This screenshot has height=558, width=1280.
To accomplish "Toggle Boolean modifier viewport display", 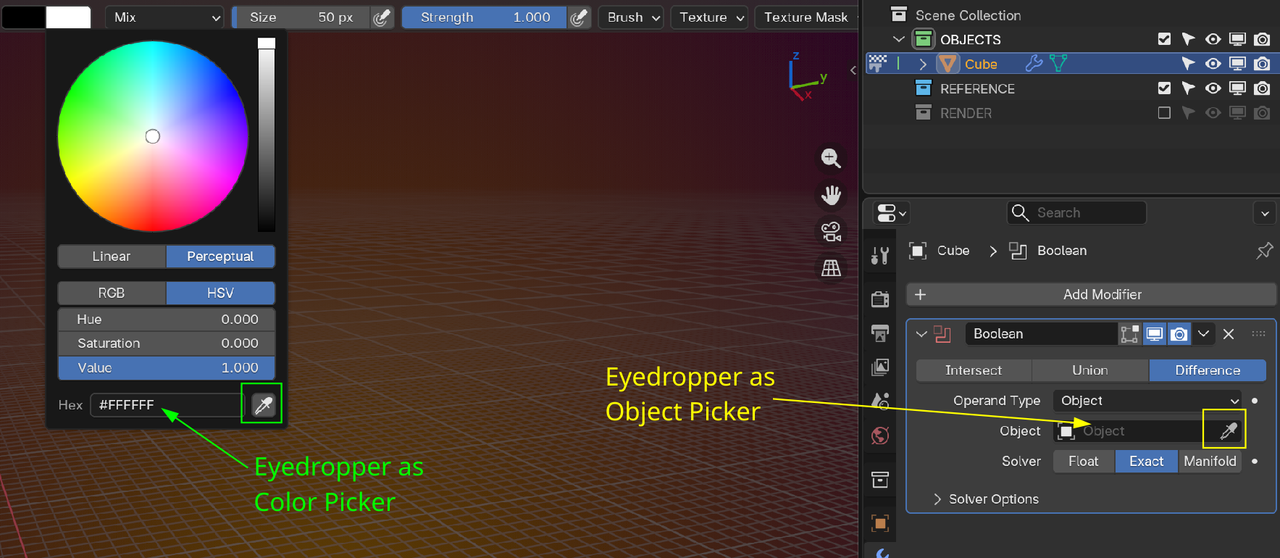I will coord(1155,334).
